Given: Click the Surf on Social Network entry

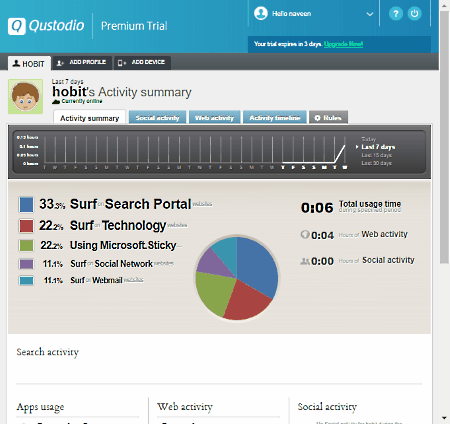Looking at the screenshot, I should (x=122, y=264).
